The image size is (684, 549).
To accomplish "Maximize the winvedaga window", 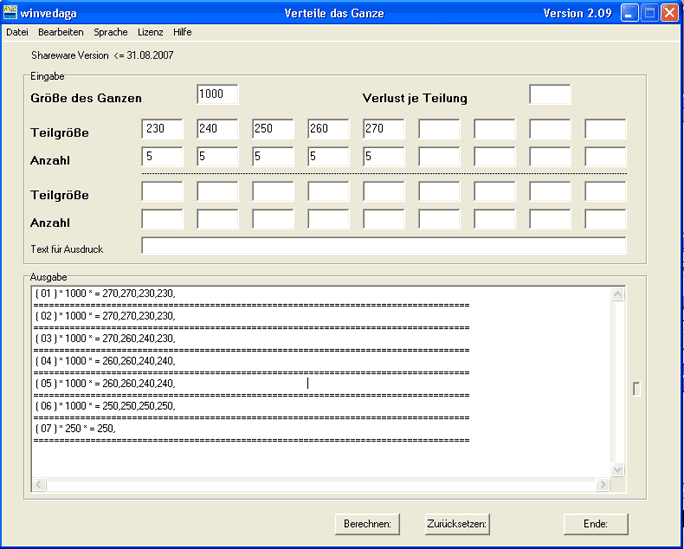I will [x=649, y=13].
